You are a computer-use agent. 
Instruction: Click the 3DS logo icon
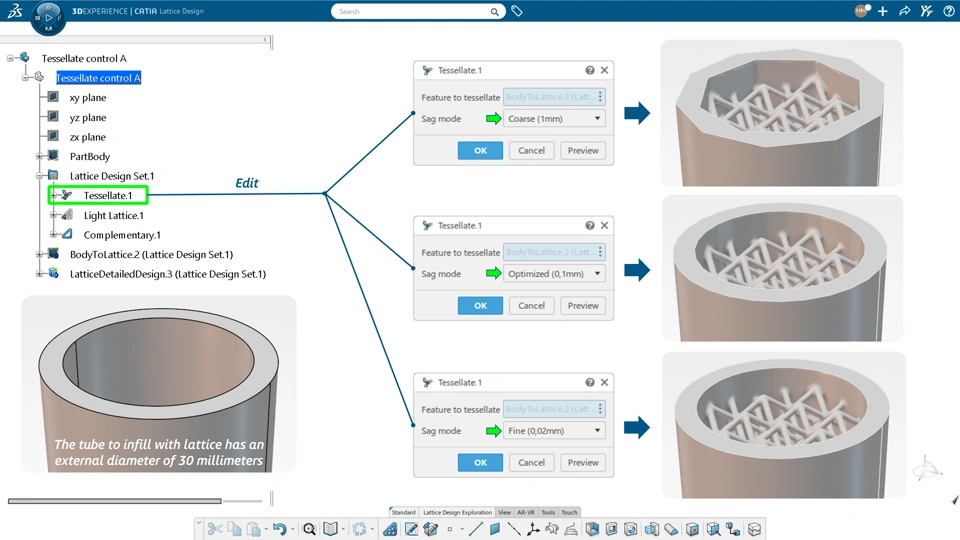pos(15,11)
